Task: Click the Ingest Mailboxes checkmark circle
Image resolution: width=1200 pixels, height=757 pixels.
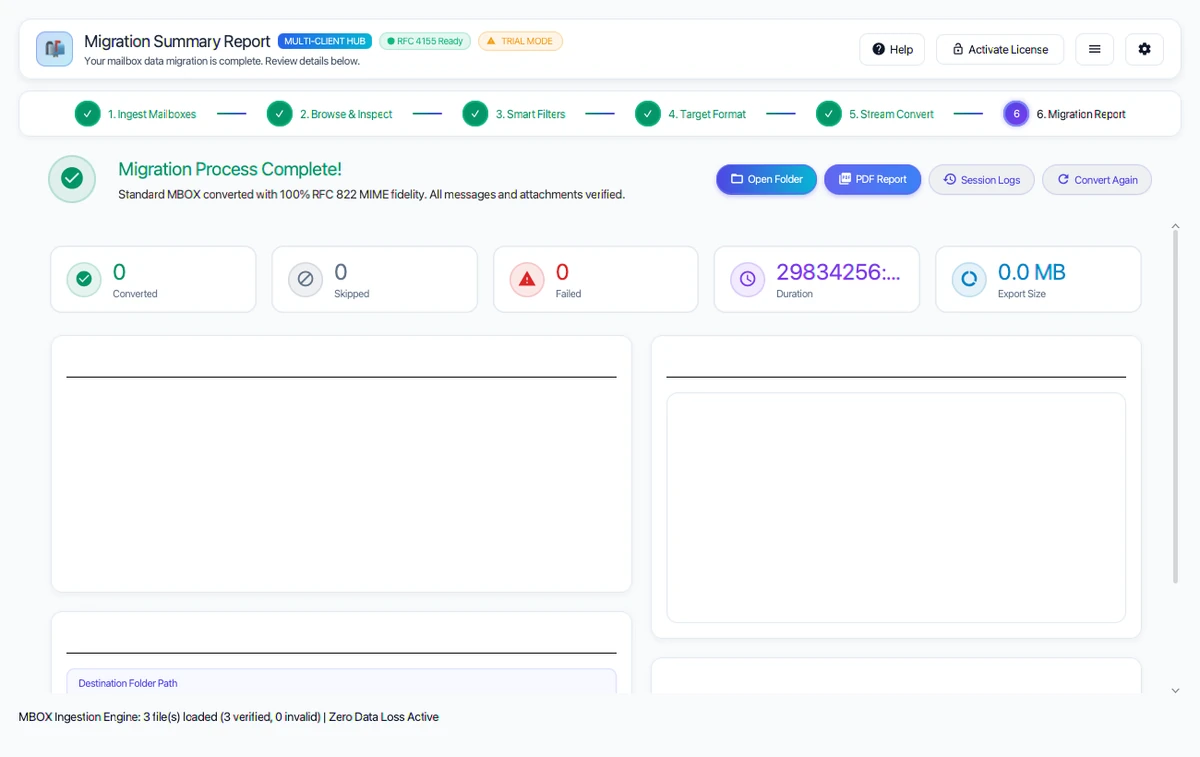Action: click(88, 114)
